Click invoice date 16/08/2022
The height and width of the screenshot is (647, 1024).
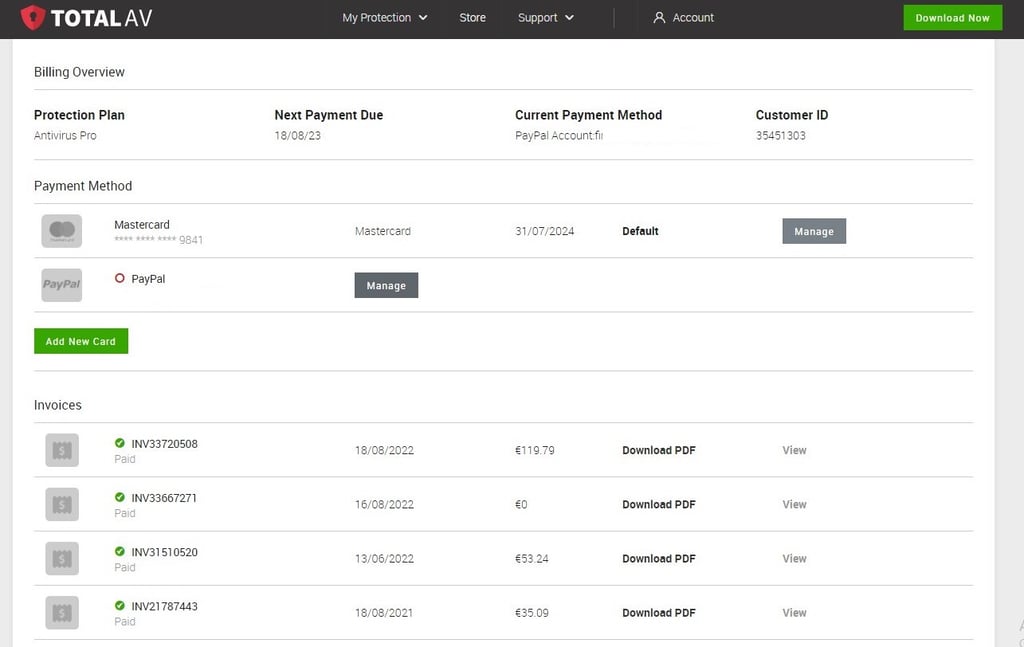[384, 505]
